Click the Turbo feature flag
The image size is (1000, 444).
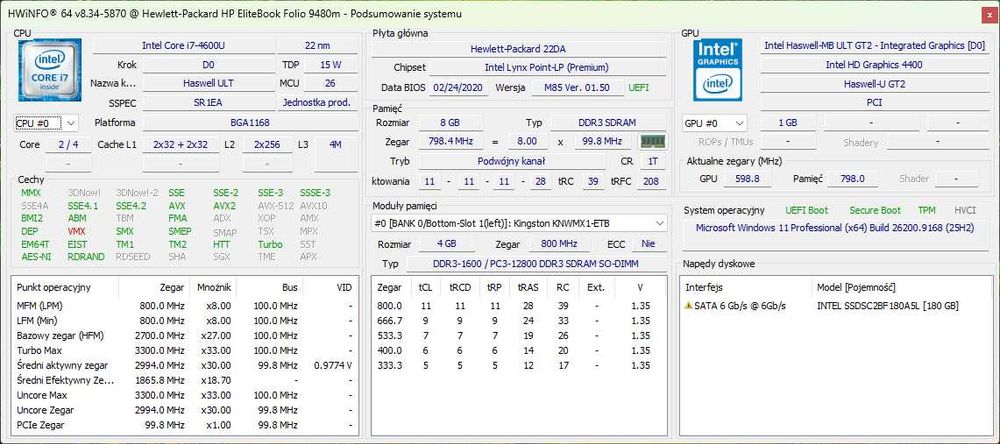click(x=270, y=244)
